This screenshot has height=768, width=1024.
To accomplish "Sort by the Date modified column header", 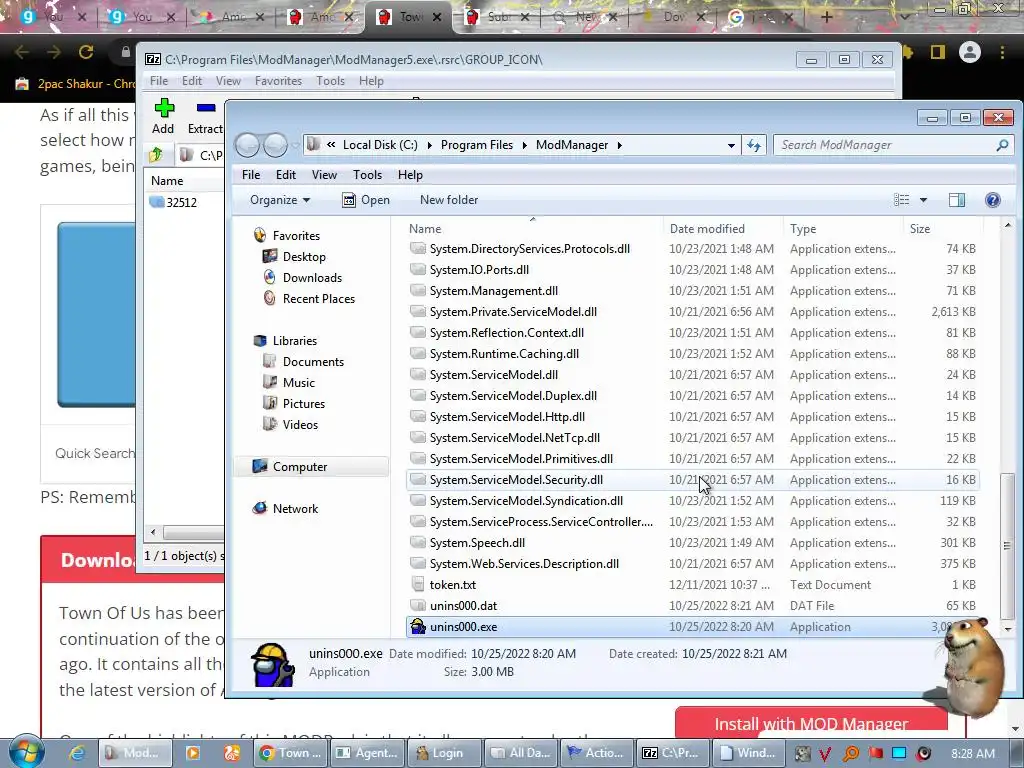I will [x=722, y=229].
